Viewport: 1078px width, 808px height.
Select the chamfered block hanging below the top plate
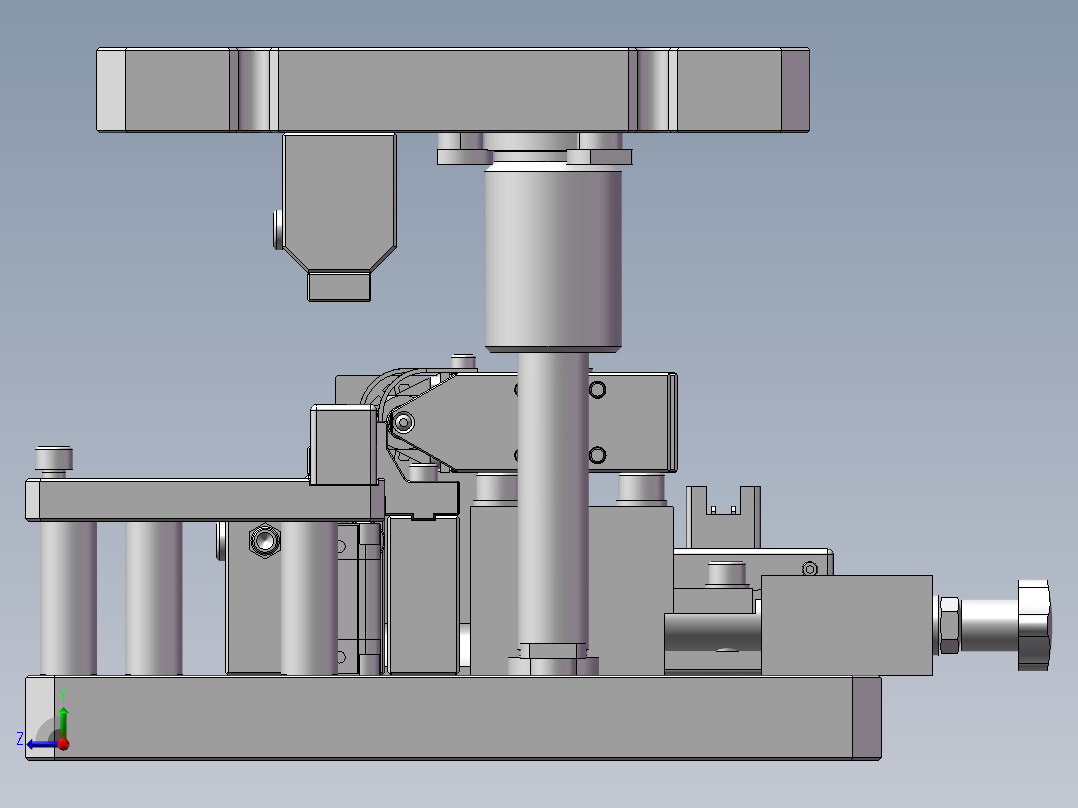(339, 217)
